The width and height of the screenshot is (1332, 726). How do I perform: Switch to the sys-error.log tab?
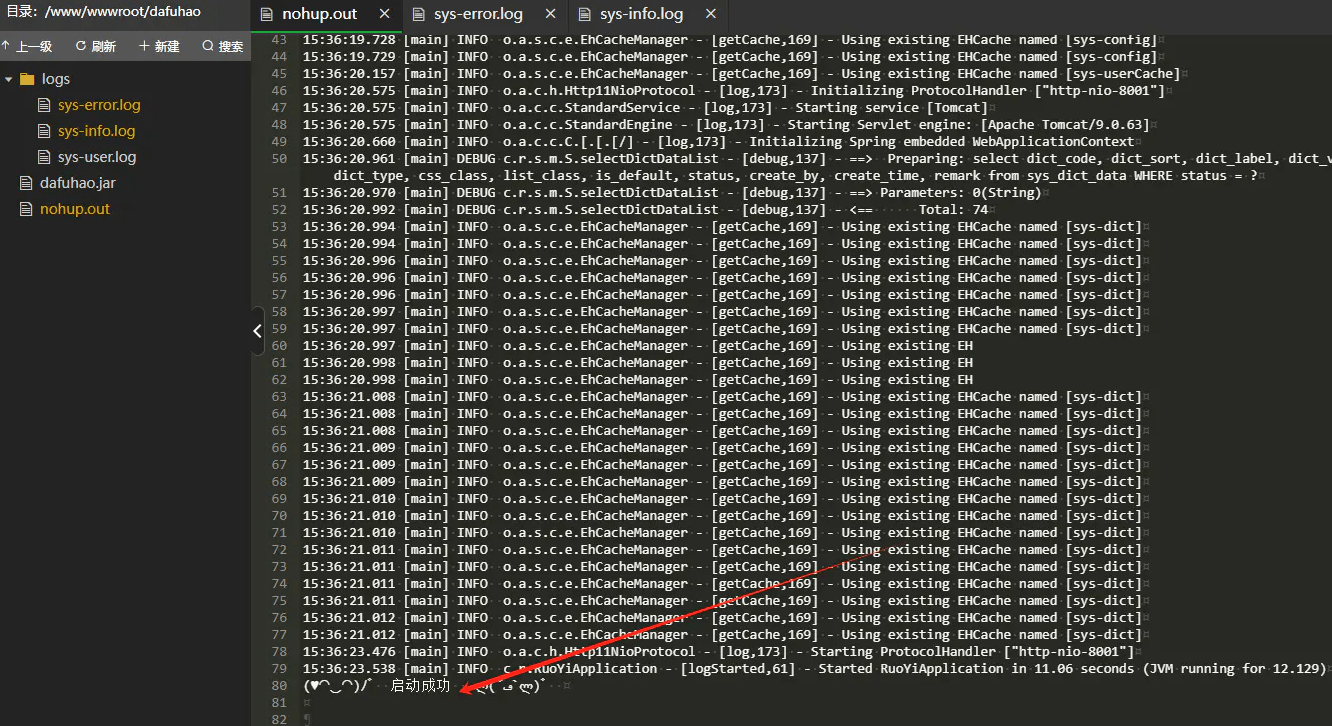[477, 14]
